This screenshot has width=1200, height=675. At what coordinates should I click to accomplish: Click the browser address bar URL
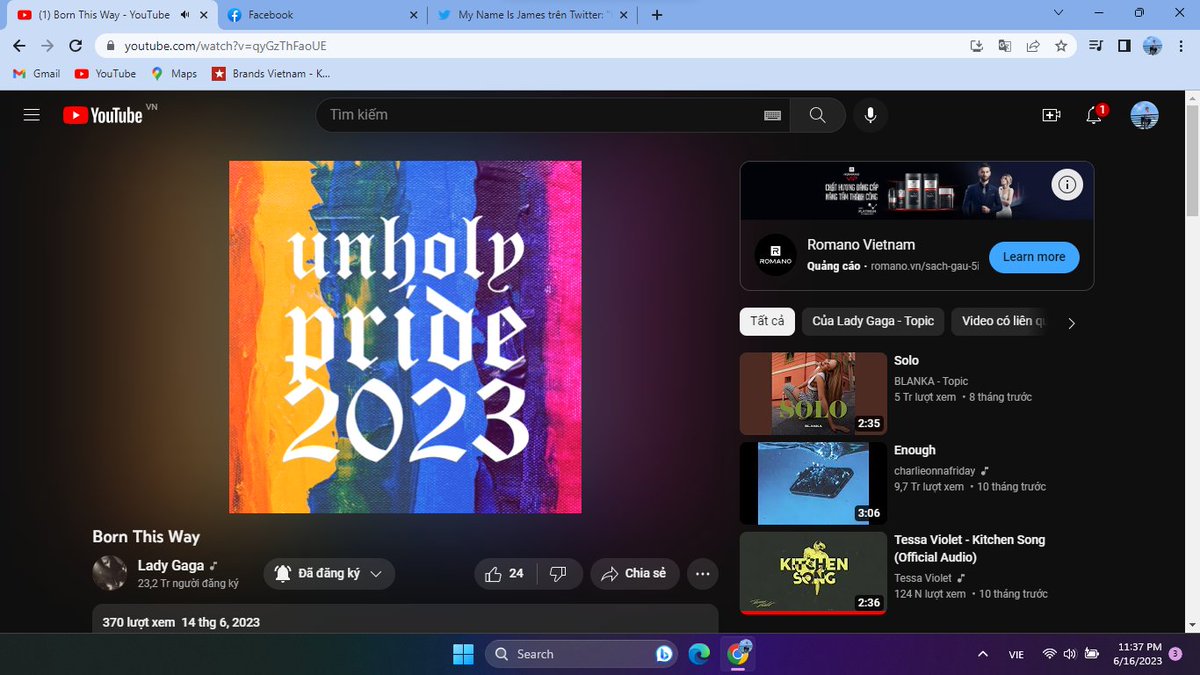click(225, 46)
